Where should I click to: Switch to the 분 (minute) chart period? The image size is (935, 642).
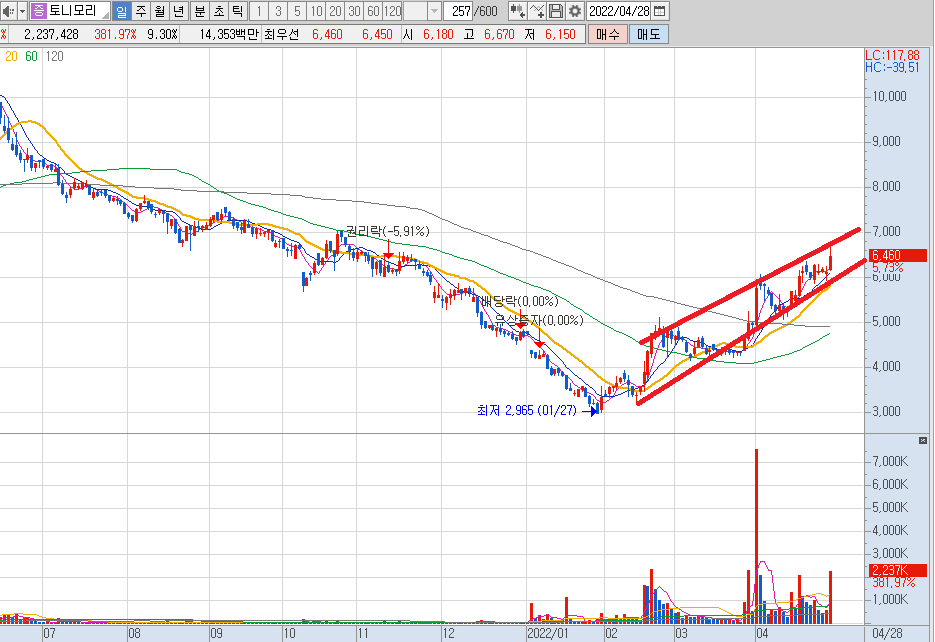(x=200, y=11)
